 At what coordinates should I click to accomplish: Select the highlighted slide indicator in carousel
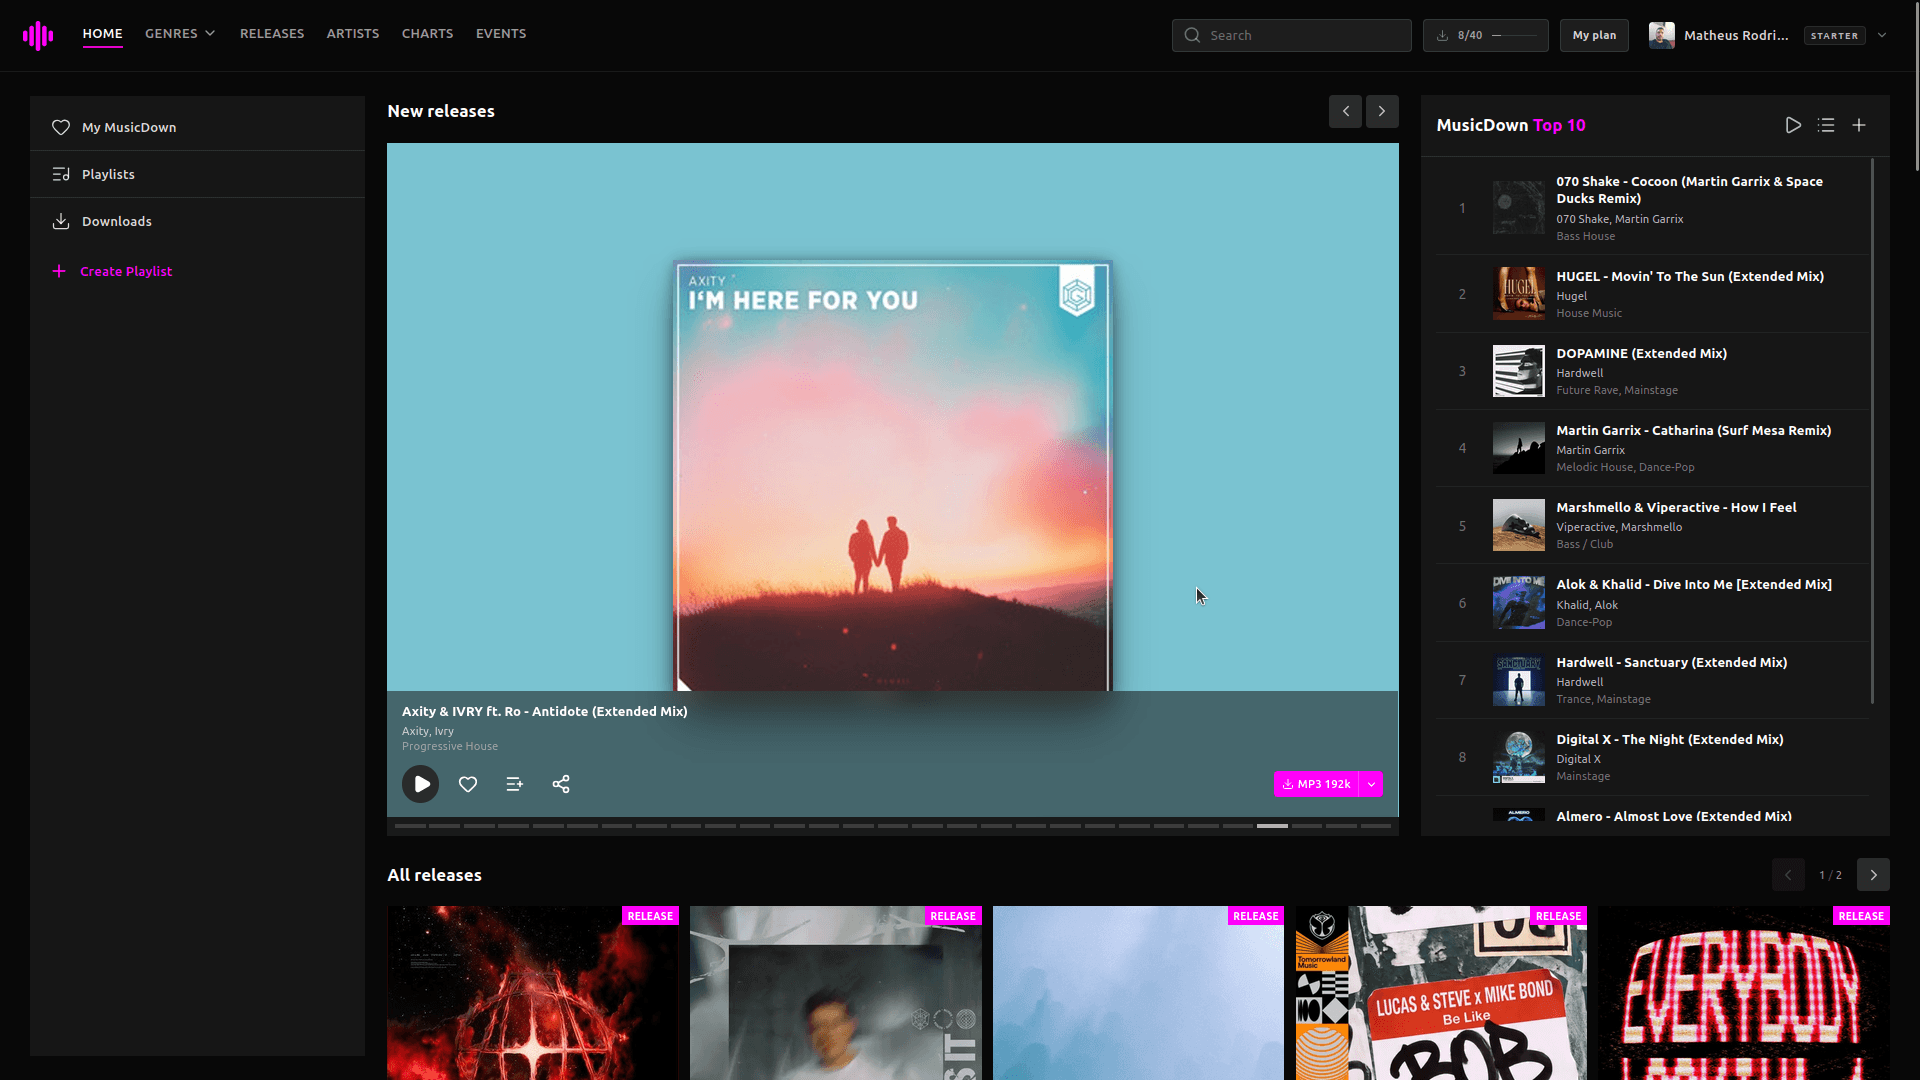point(1272,826)
